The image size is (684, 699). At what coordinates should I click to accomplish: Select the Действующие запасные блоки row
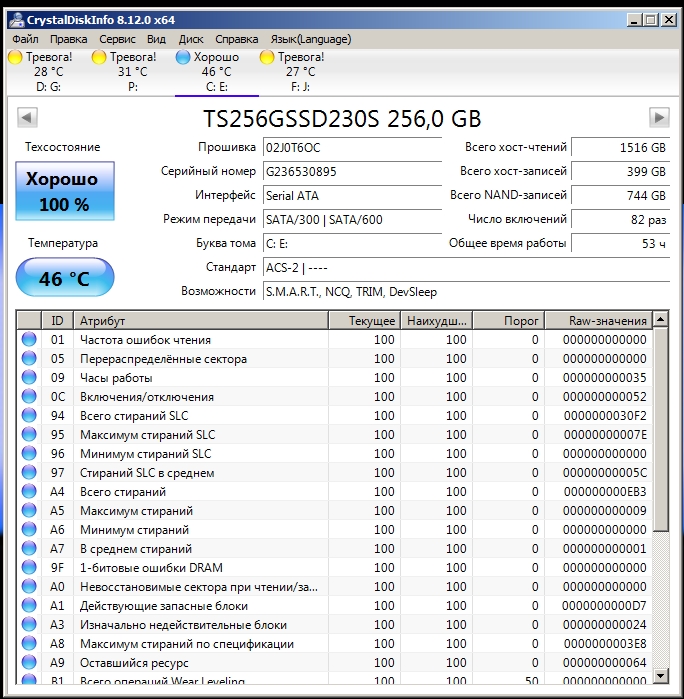pos(334,605)
